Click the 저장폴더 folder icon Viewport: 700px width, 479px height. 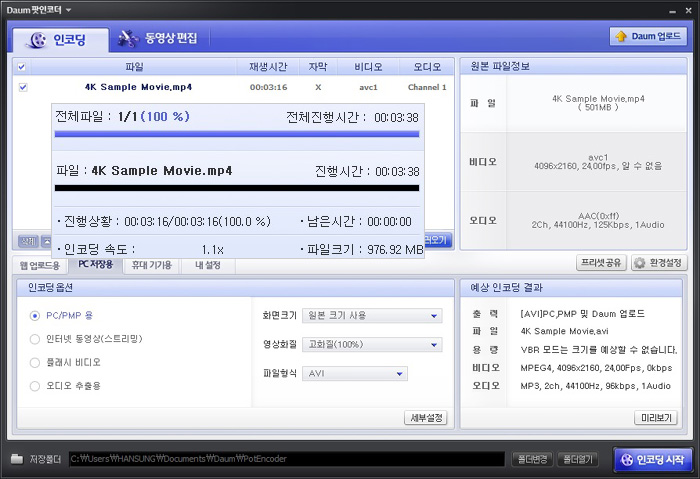point(17,458)
